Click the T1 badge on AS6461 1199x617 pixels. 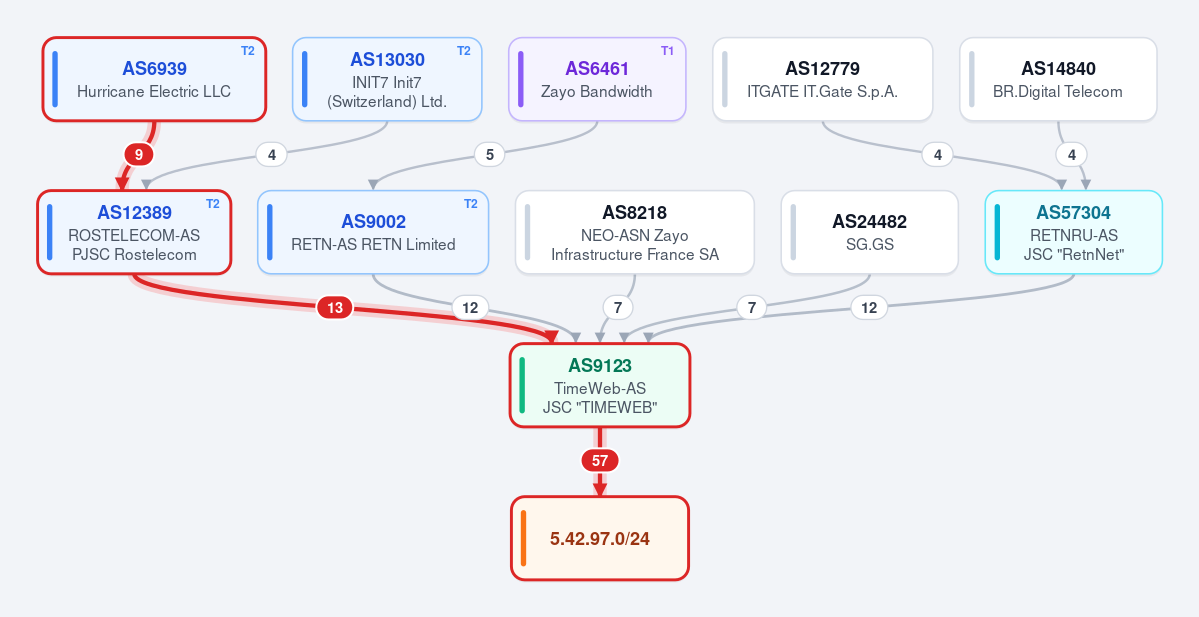tap(668, 50)
